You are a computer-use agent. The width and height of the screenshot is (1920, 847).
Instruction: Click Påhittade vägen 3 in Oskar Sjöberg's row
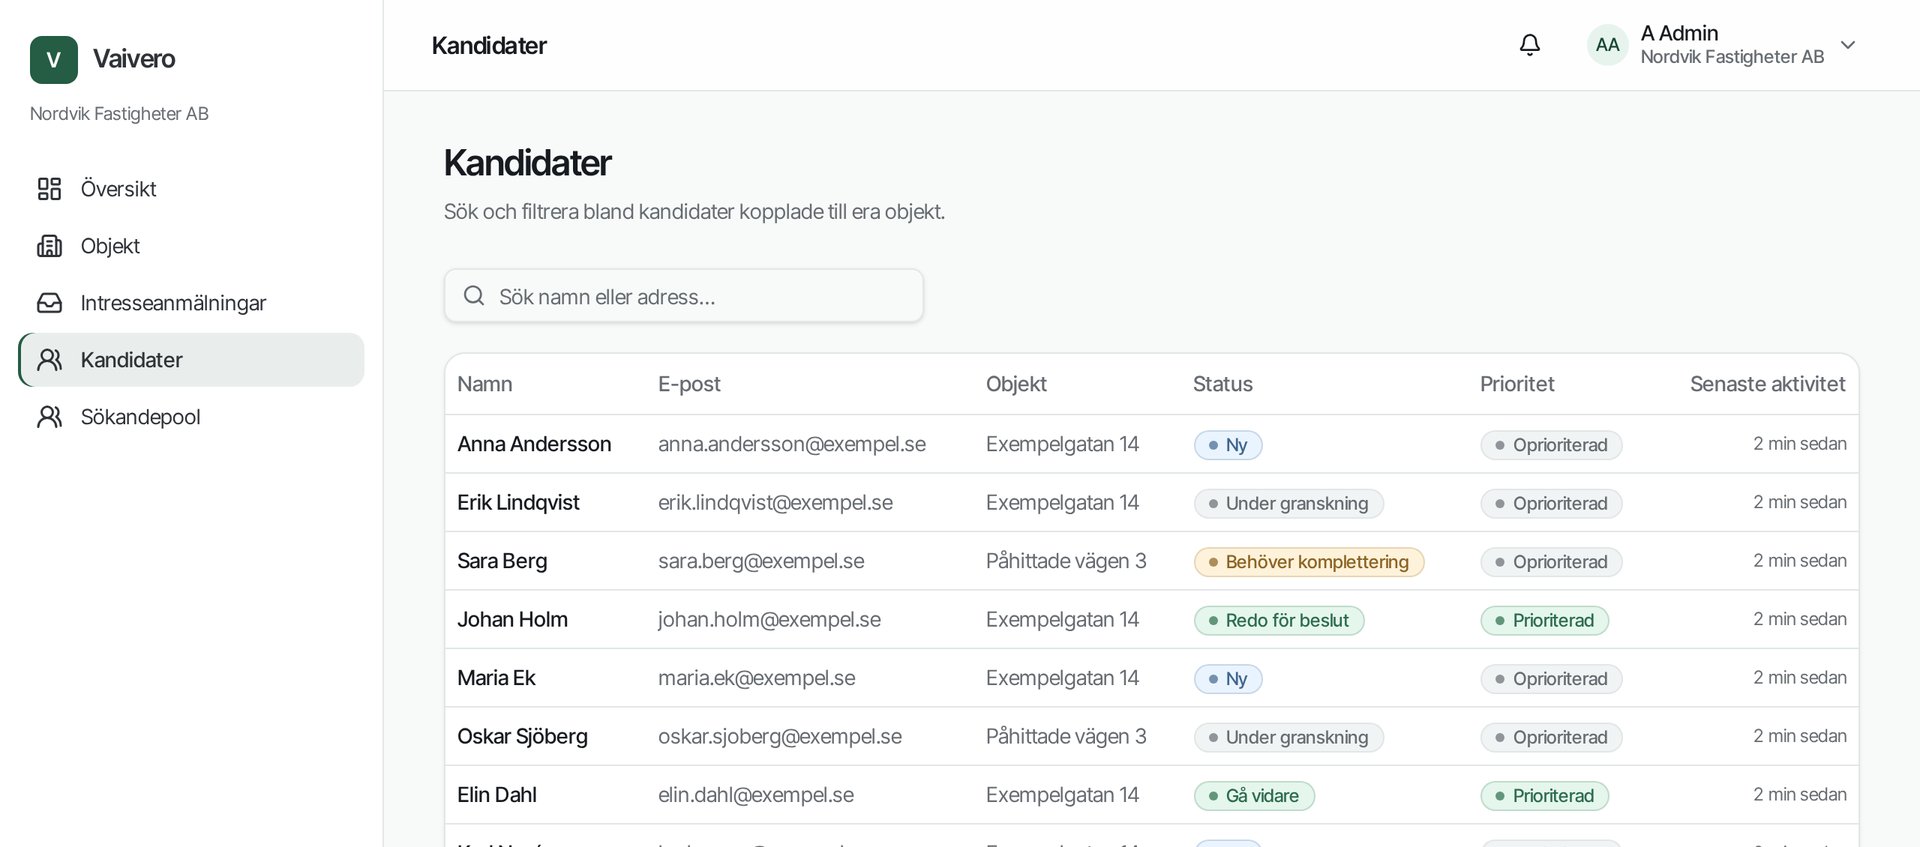click(1066, 737)
